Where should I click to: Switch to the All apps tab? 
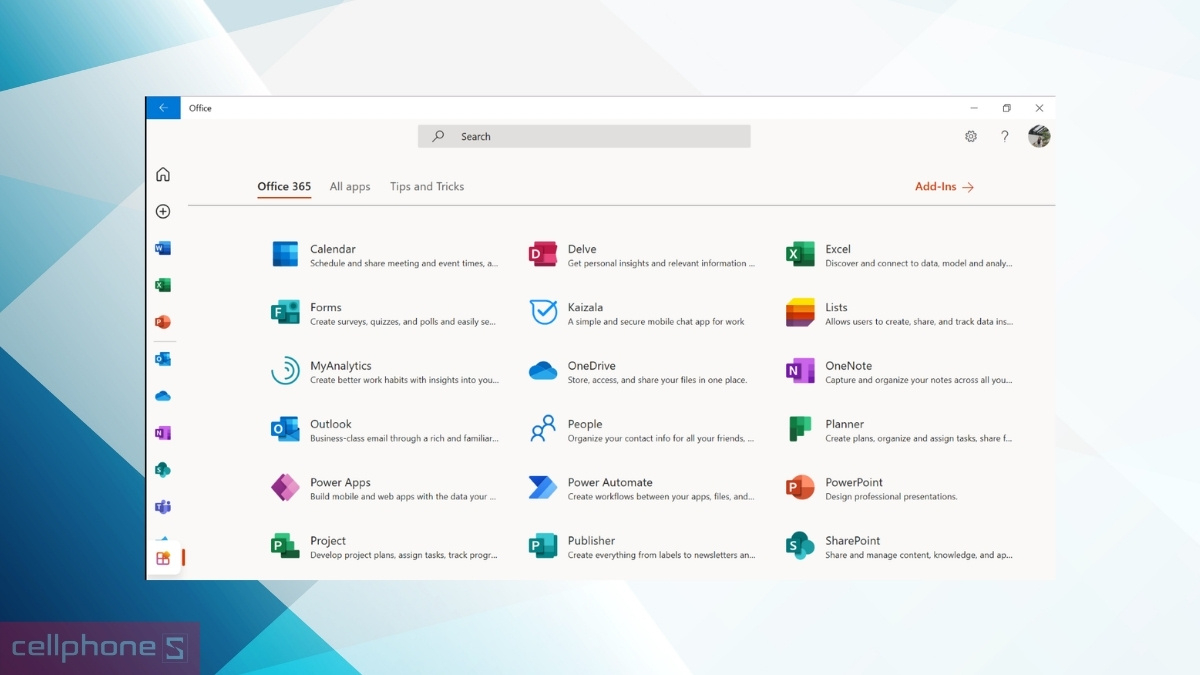pyautogui.click(x=350, y=187)
